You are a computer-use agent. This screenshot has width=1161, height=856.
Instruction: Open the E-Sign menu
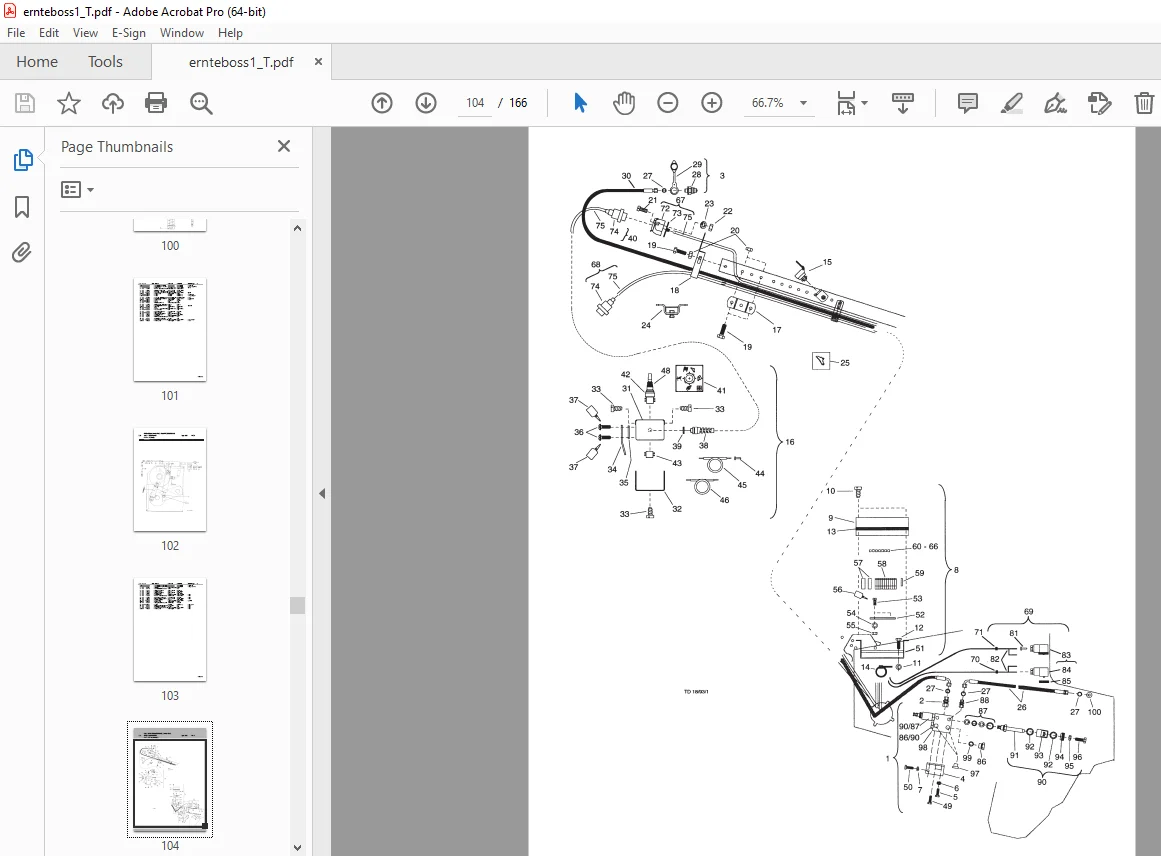click(128, 33)
